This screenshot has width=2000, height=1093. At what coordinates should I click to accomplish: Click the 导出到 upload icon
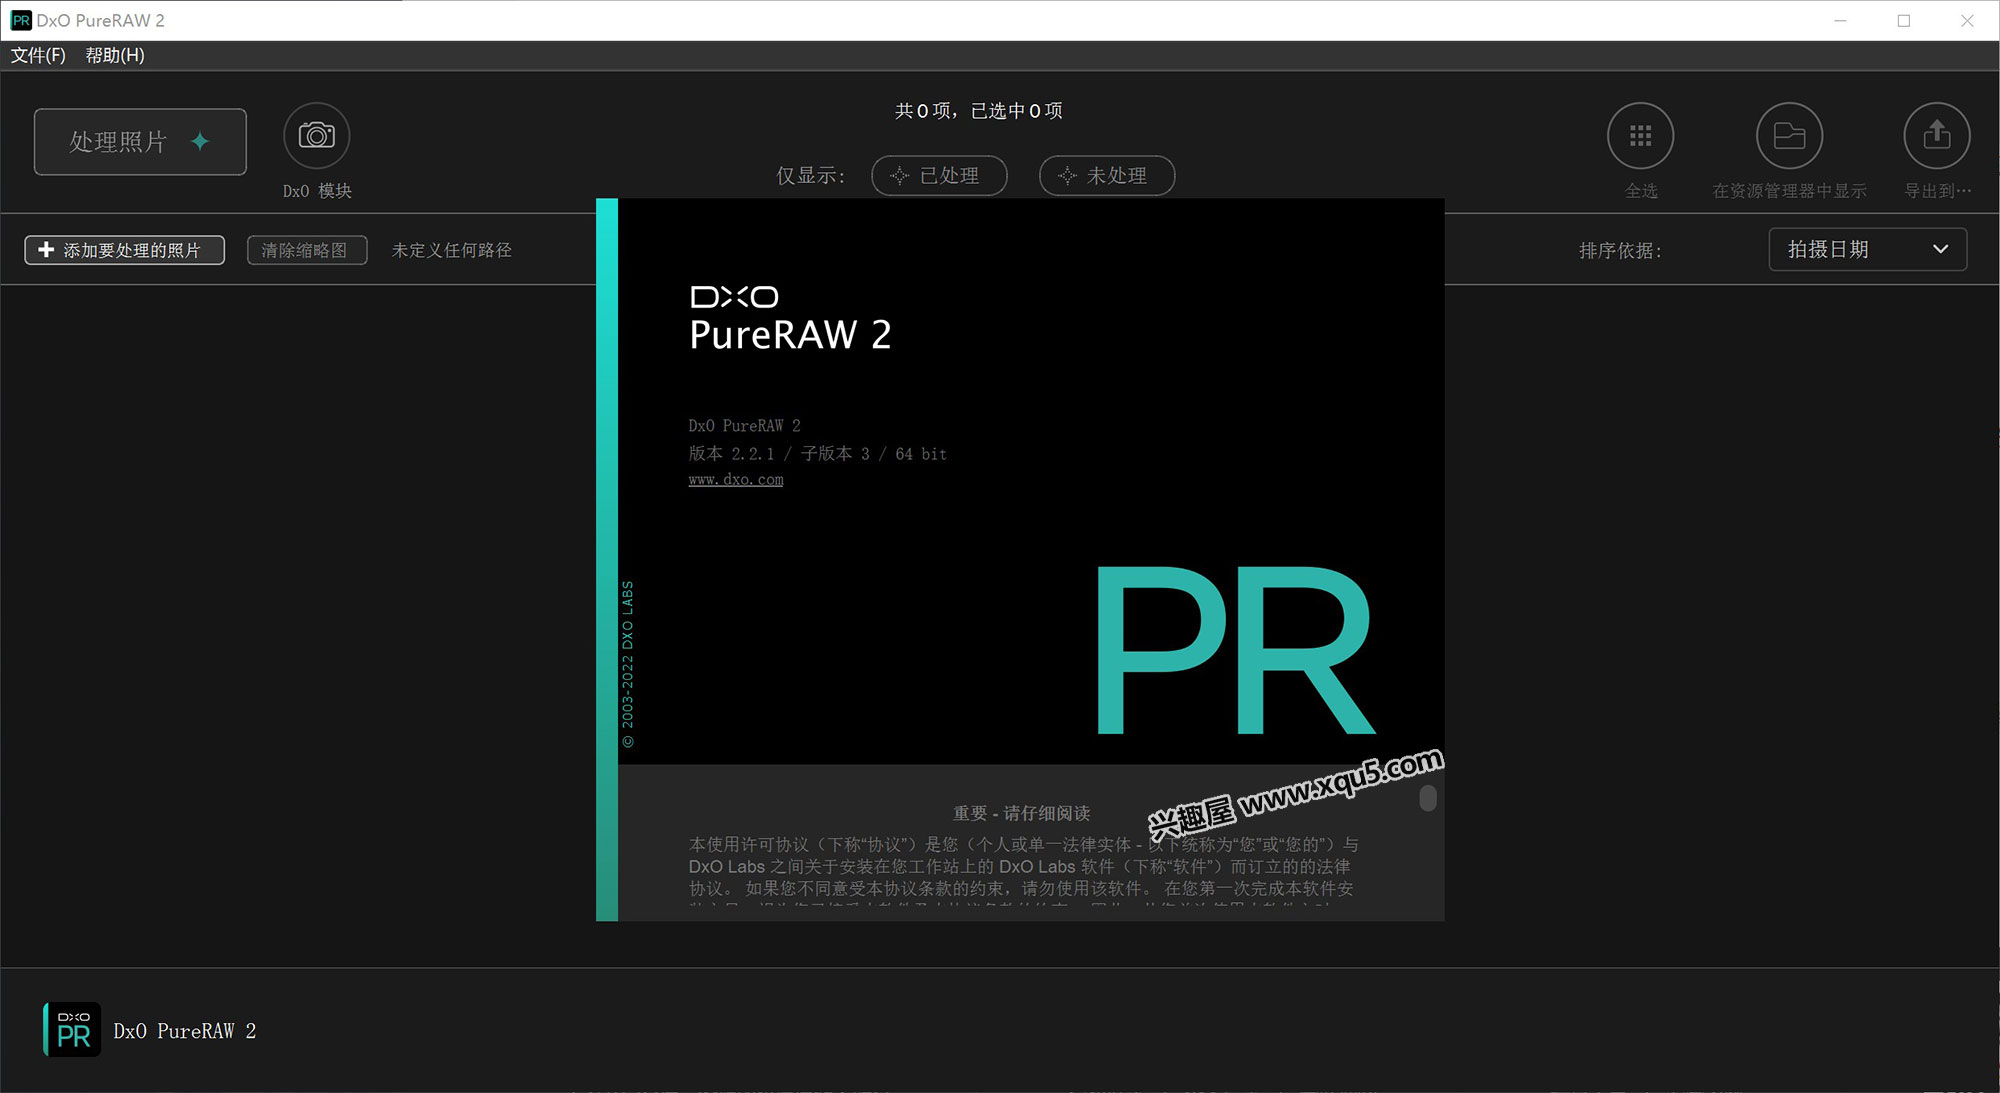[1937, 136]
